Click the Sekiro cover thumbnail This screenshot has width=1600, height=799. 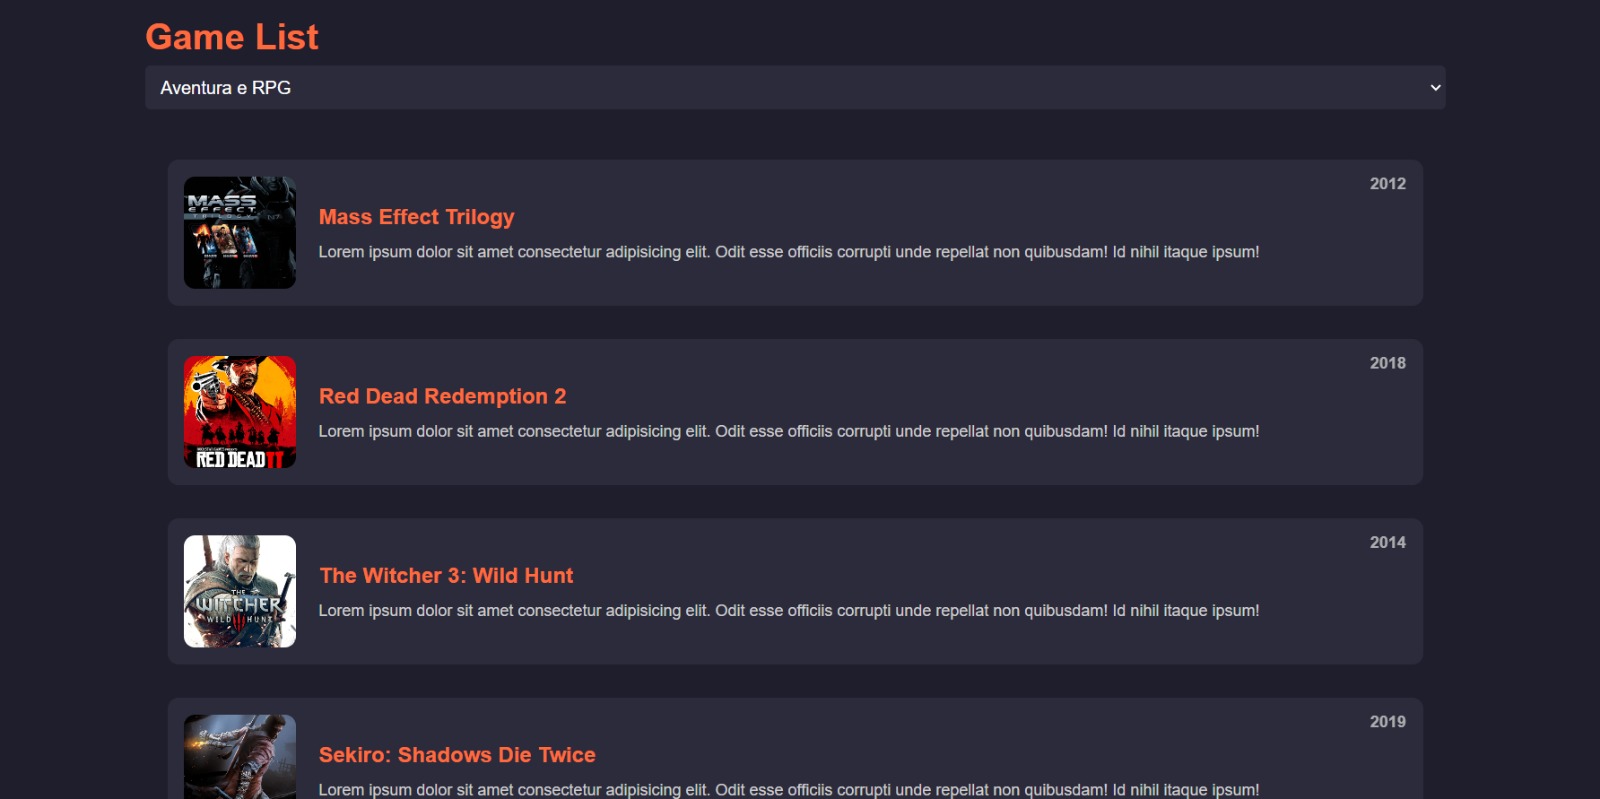240,757
